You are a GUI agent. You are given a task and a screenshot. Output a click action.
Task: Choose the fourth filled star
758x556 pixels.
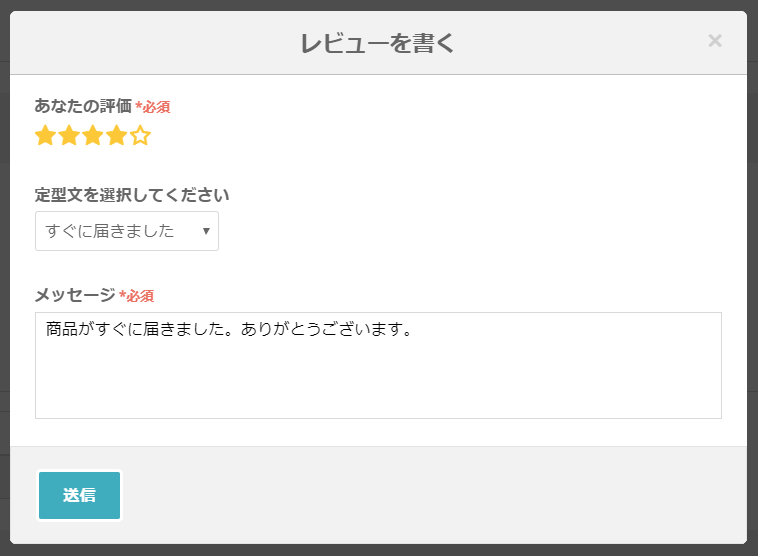coord(117,136)
